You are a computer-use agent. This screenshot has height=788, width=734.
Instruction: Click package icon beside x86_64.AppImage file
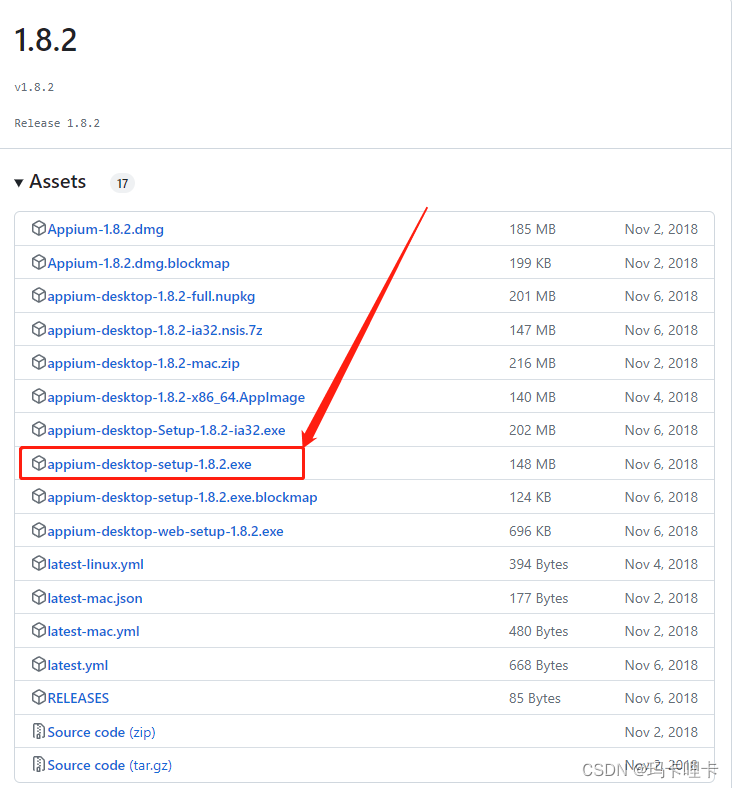point(39,397)
